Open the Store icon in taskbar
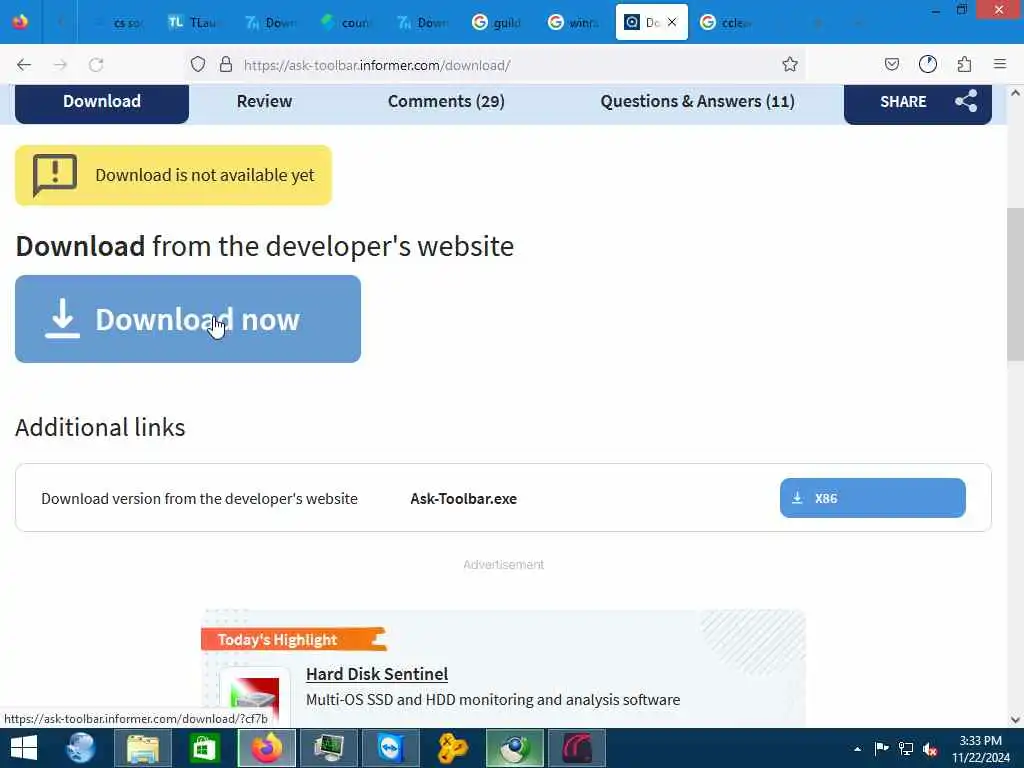The image size is (1024, 768). [x=204, y=748]
